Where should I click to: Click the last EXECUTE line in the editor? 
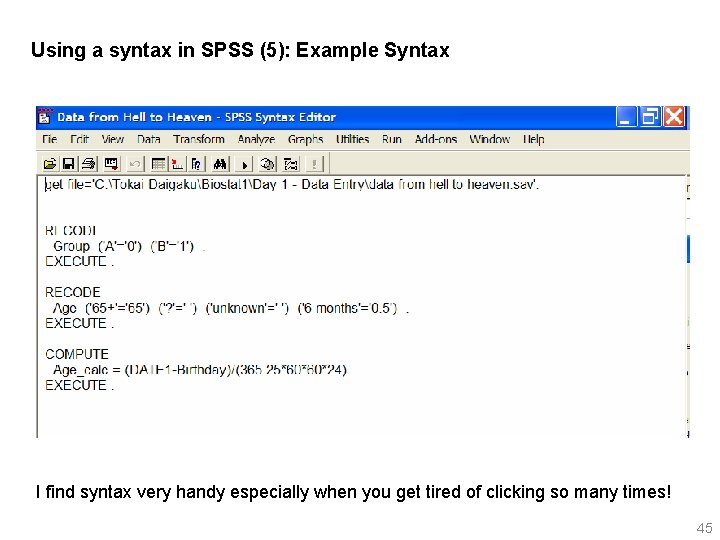pyautogui.click(x=79, y=386)
